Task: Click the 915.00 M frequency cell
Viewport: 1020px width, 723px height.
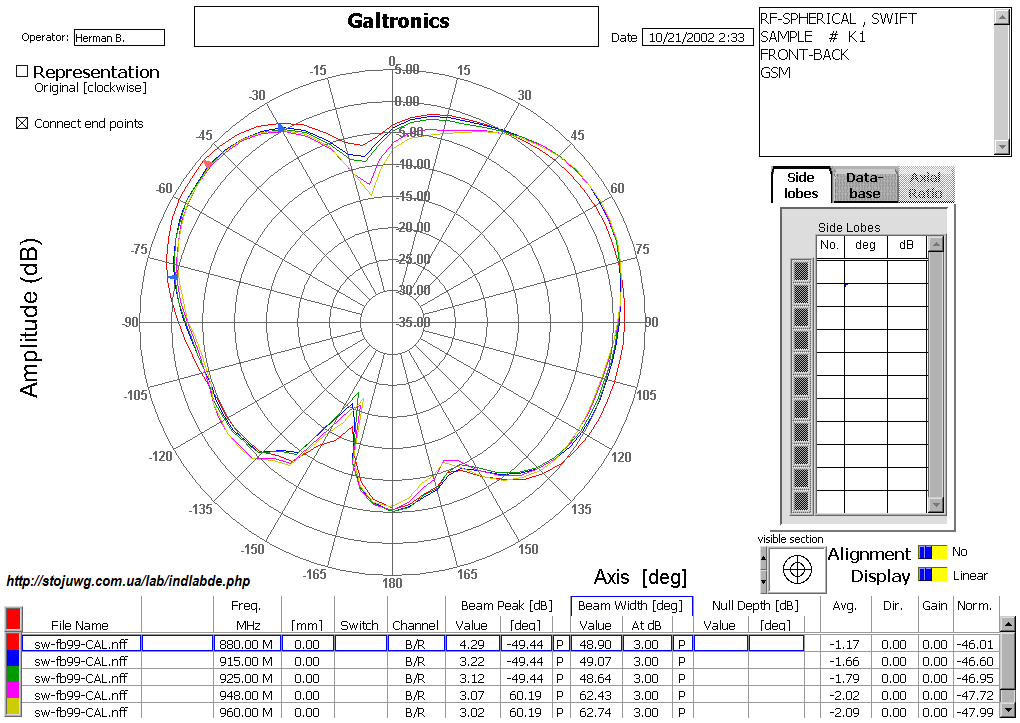Action: pos(247,661)
